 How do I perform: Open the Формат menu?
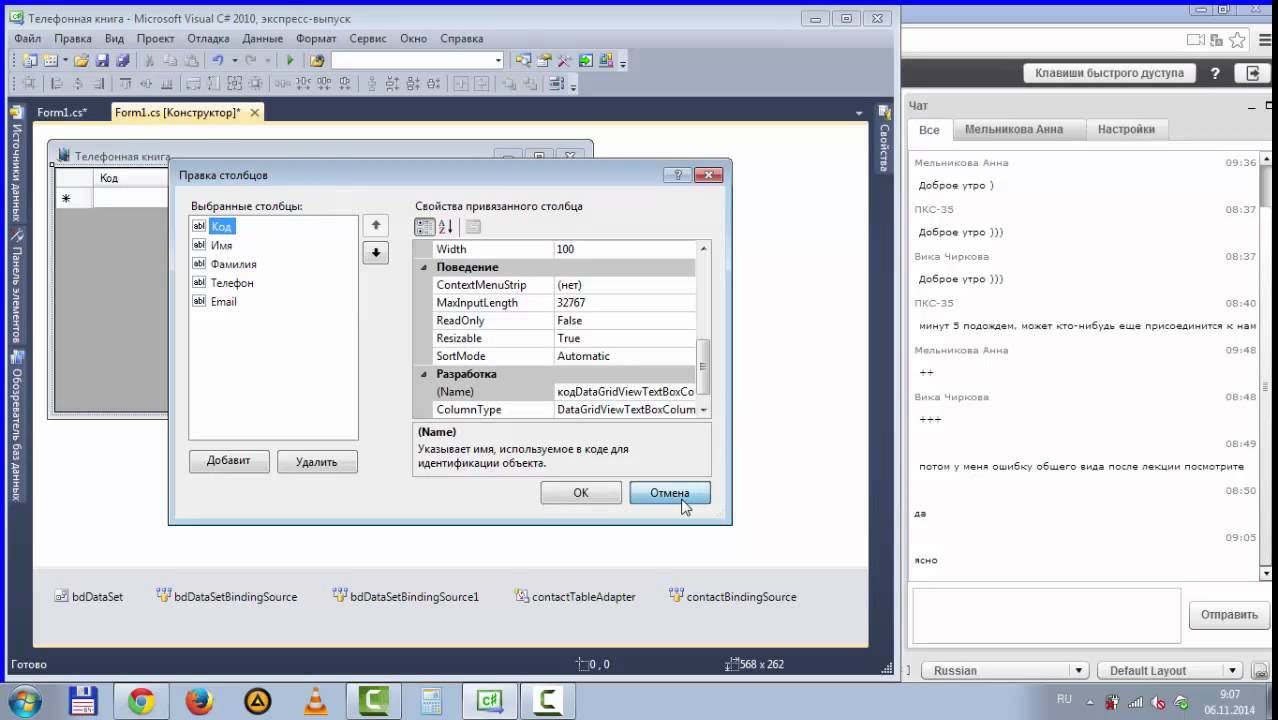coord(316,38)
